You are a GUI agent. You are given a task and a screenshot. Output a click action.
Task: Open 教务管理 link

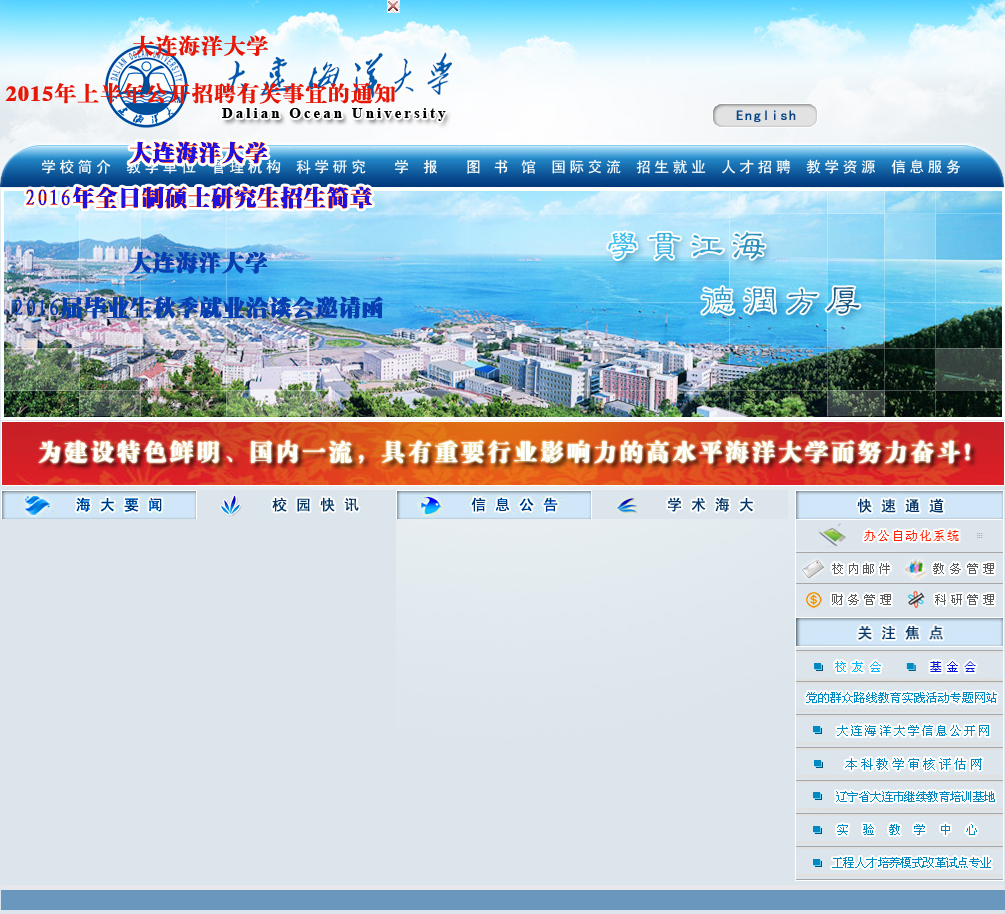[x=963, y=569]
